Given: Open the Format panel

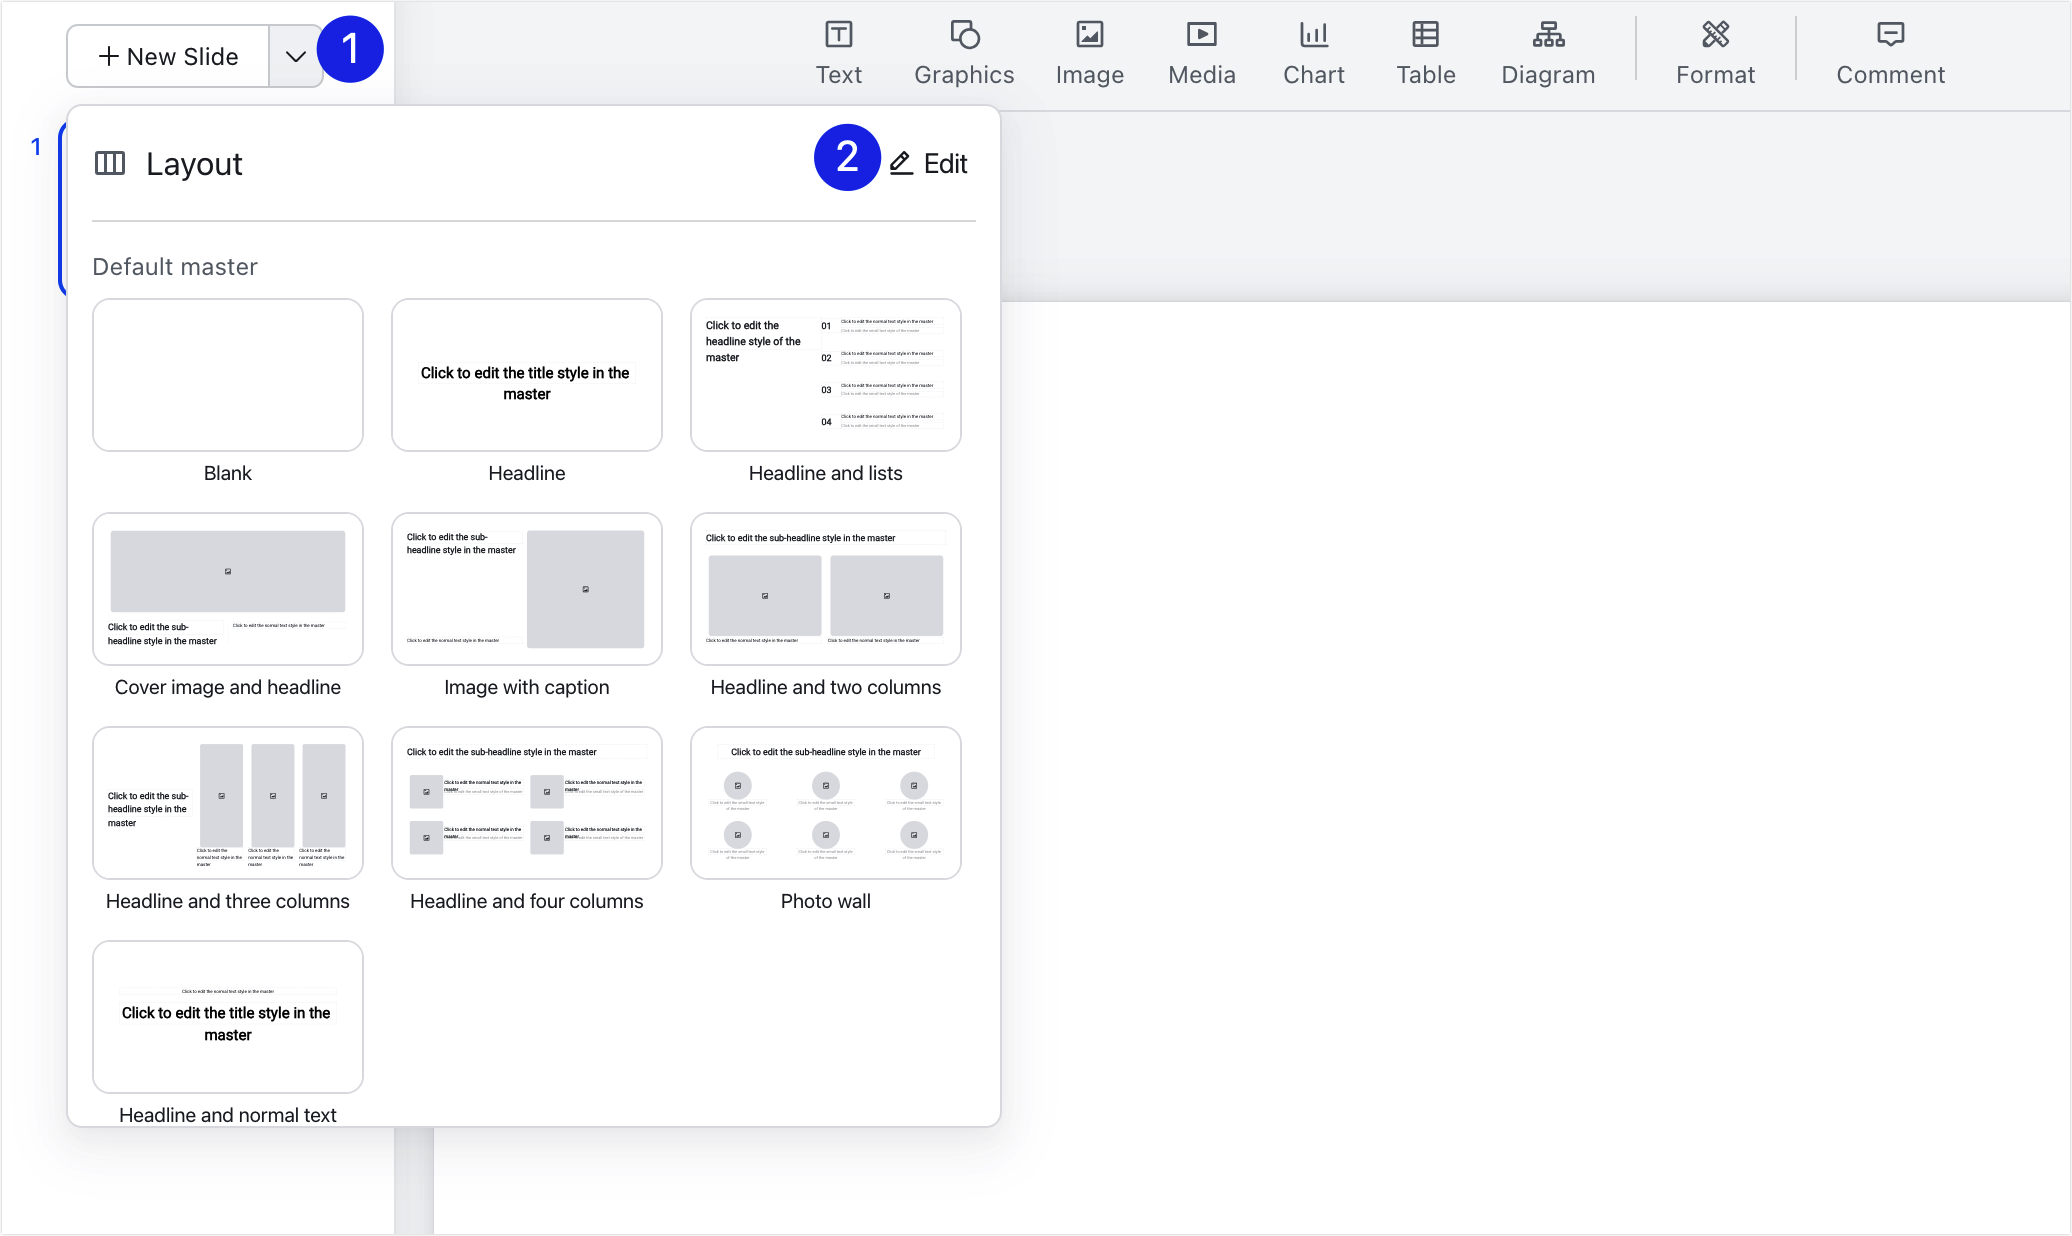Looking at the screenshot, I should click(x=1715, y=52).
